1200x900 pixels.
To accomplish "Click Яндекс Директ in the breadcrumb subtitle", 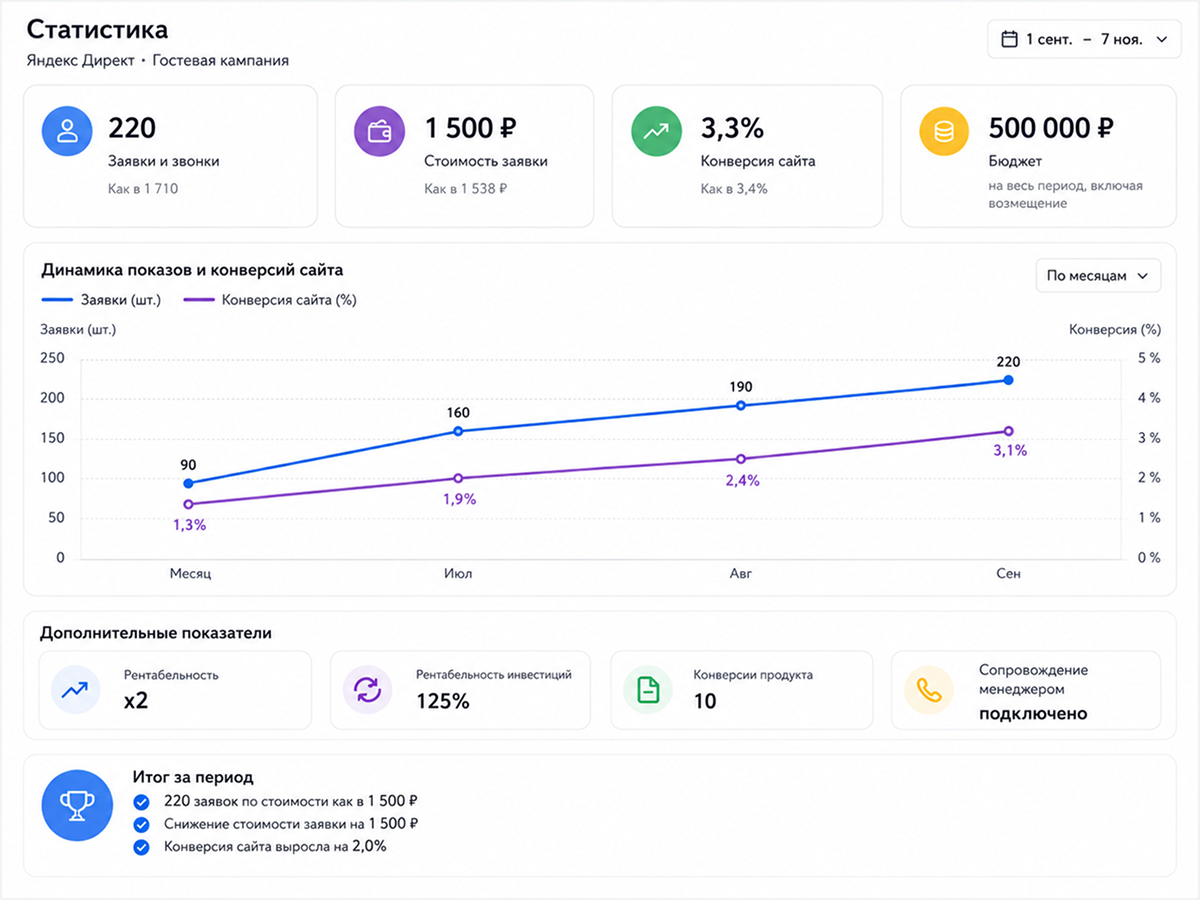I will (x=80, y=61).
